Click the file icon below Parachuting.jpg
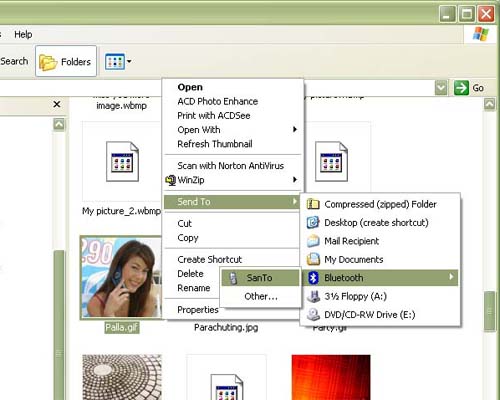500x400 pixels. tap(227, 387)
